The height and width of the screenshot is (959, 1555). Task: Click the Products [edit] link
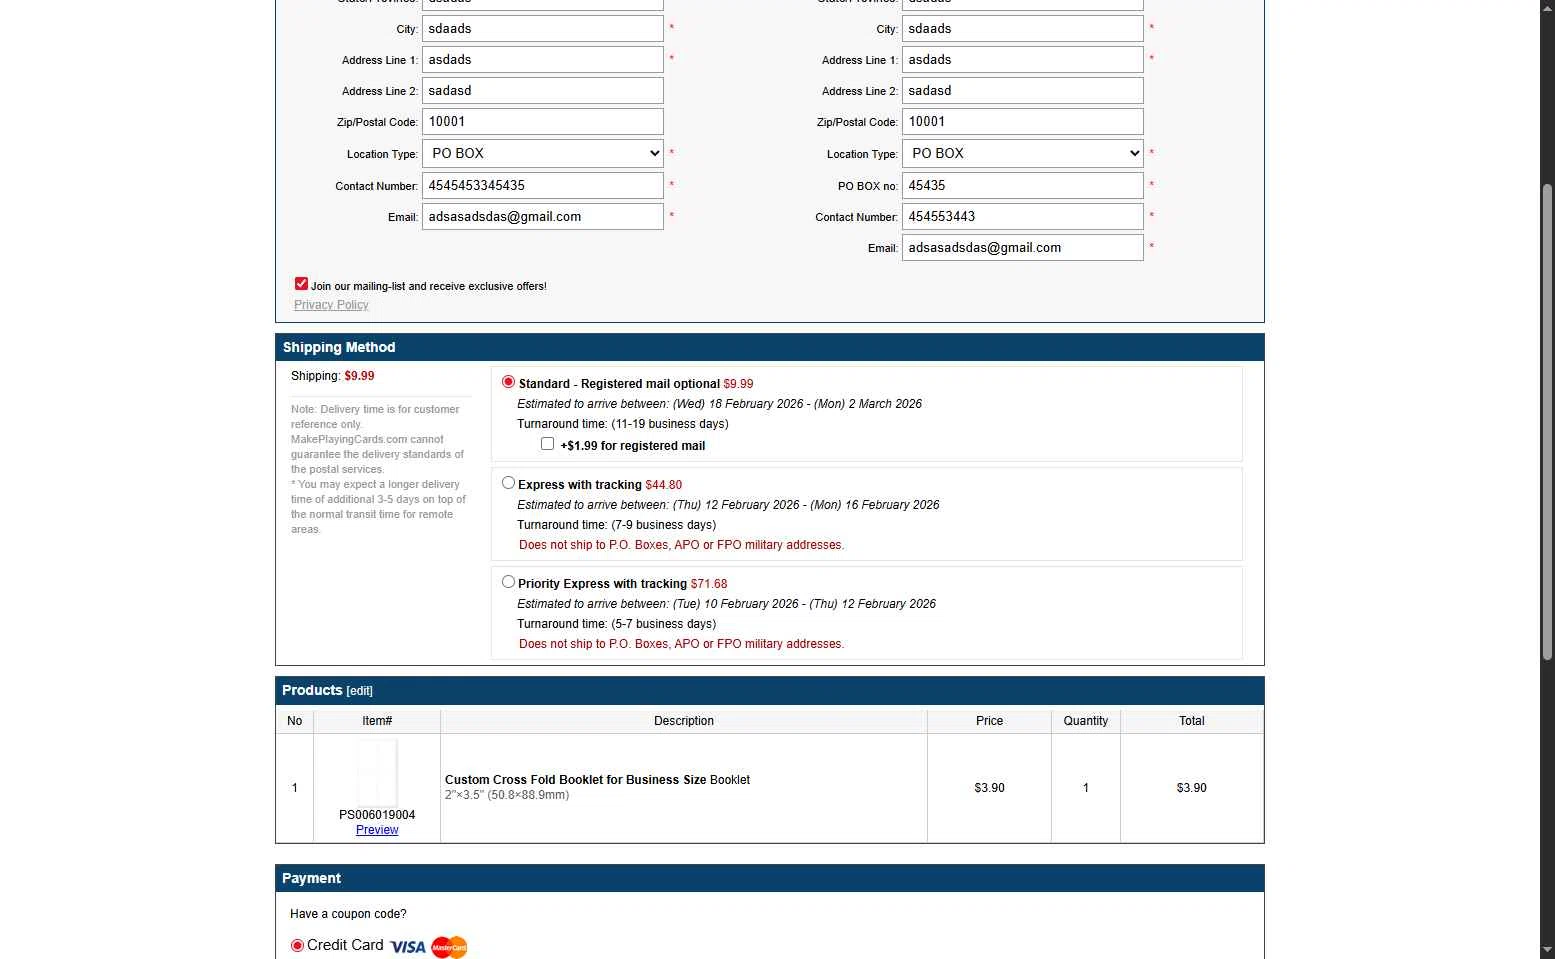359,691
